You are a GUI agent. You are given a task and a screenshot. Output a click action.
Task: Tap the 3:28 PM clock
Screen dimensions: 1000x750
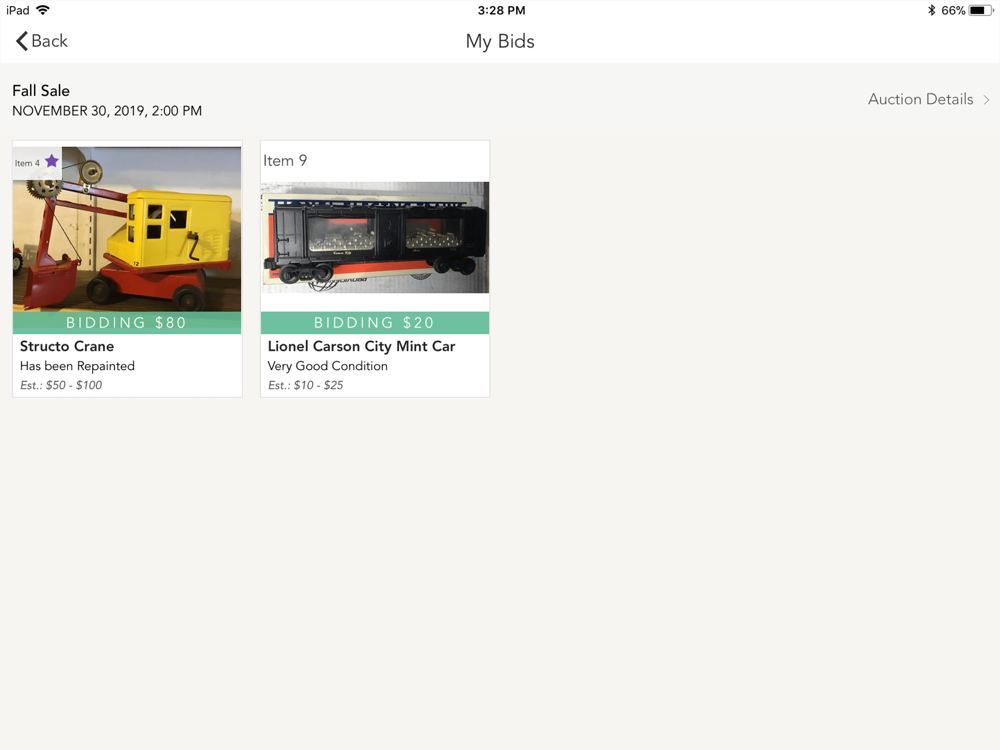click(x=501, y=10)
